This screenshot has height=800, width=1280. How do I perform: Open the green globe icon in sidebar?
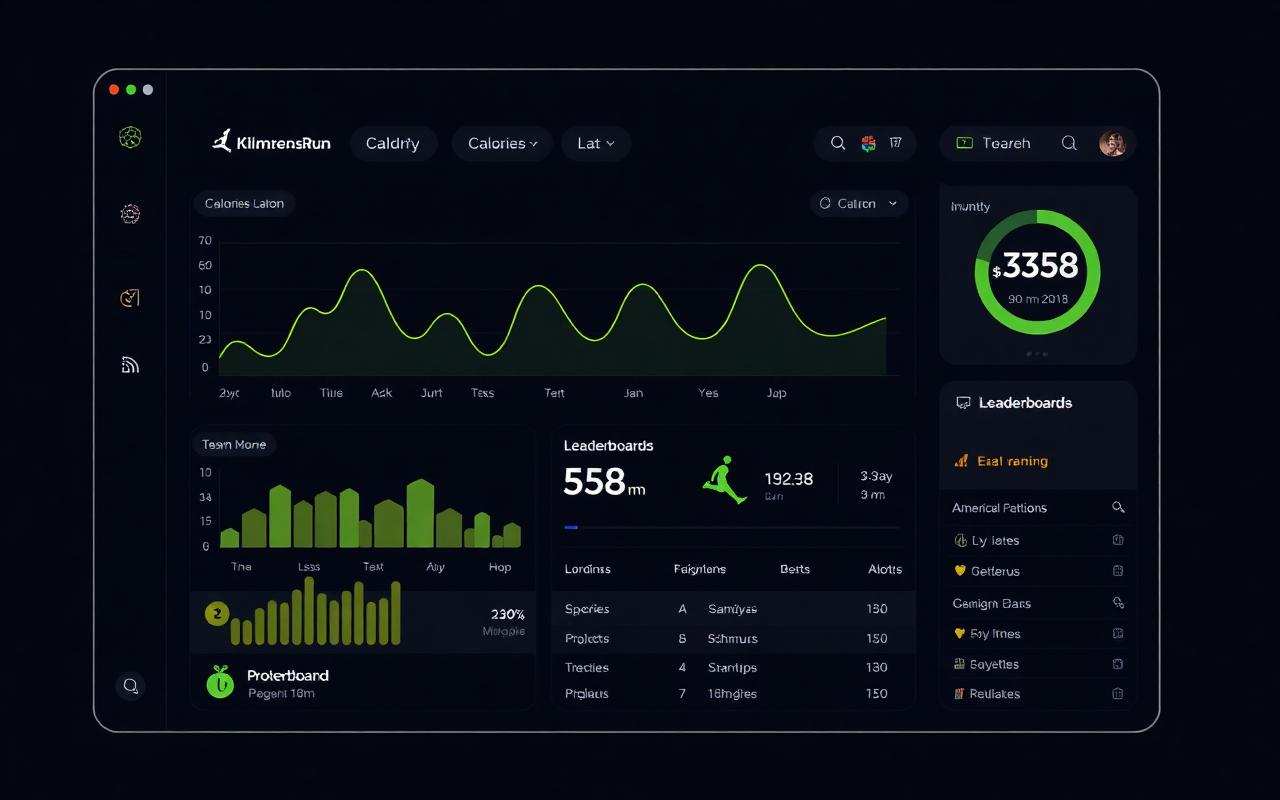coord(130,137)
